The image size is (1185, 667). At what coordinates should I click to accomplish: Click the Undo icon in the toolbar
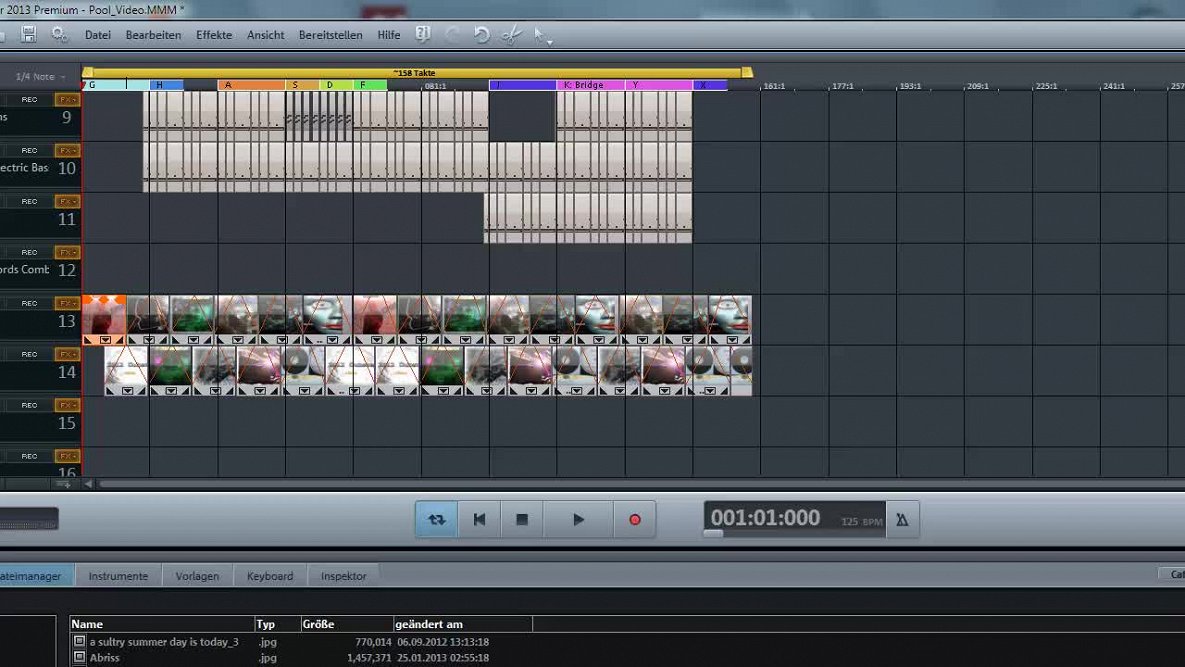(480, 34)
